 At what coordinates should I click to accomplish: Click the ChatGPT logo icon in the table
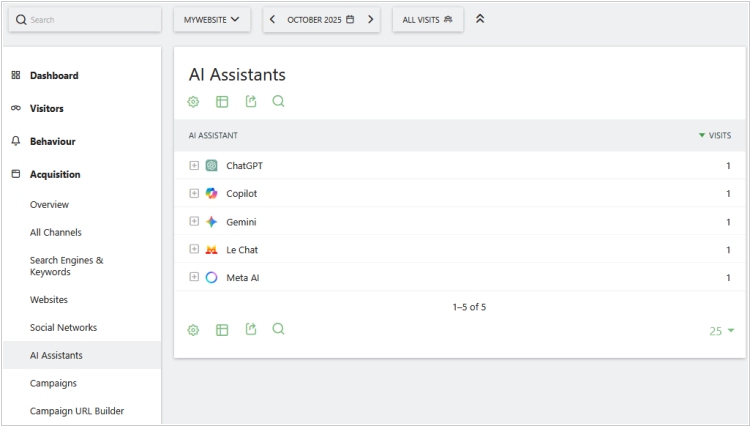click(x=211, y=166)
